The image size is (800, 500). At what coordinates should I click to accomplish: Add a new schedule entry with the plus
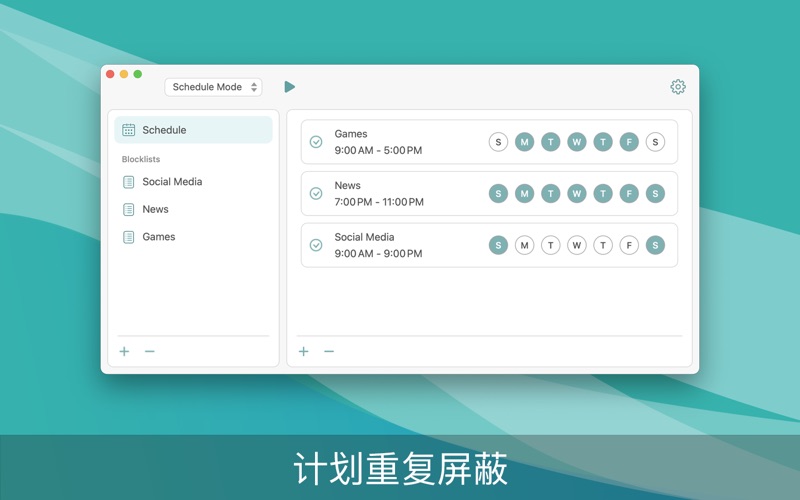pyautogui.click(x=304, y=351)
